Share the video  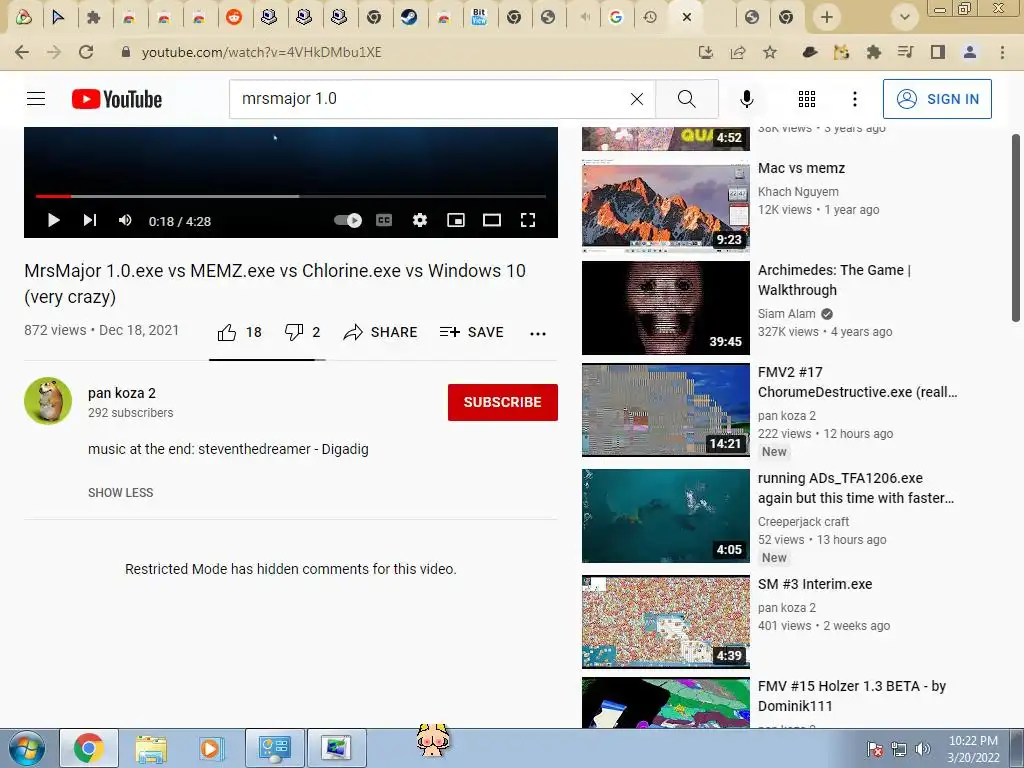click(380, 332)
